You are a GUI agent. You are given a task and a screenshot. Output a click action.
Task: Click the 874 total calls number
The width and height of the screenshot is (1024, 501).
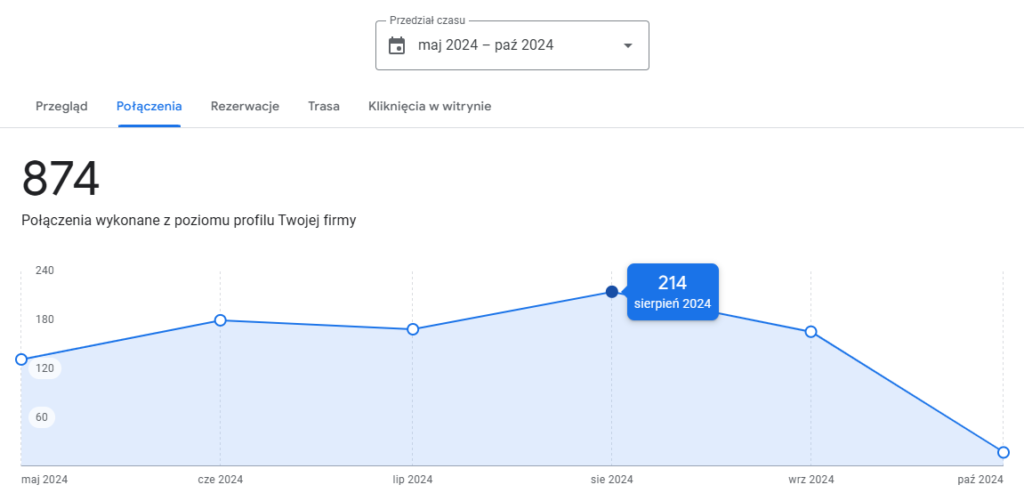tap(61, 181)
